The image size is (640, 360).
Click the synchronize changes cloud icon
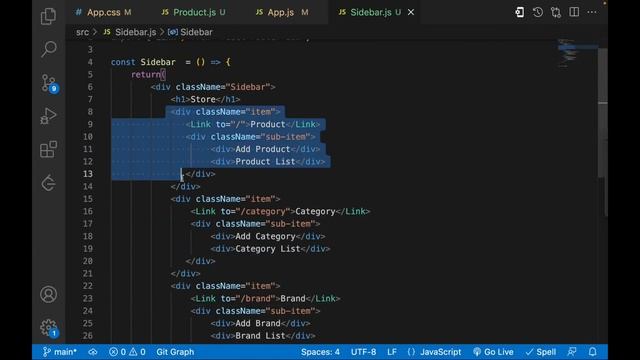point(93,352)
